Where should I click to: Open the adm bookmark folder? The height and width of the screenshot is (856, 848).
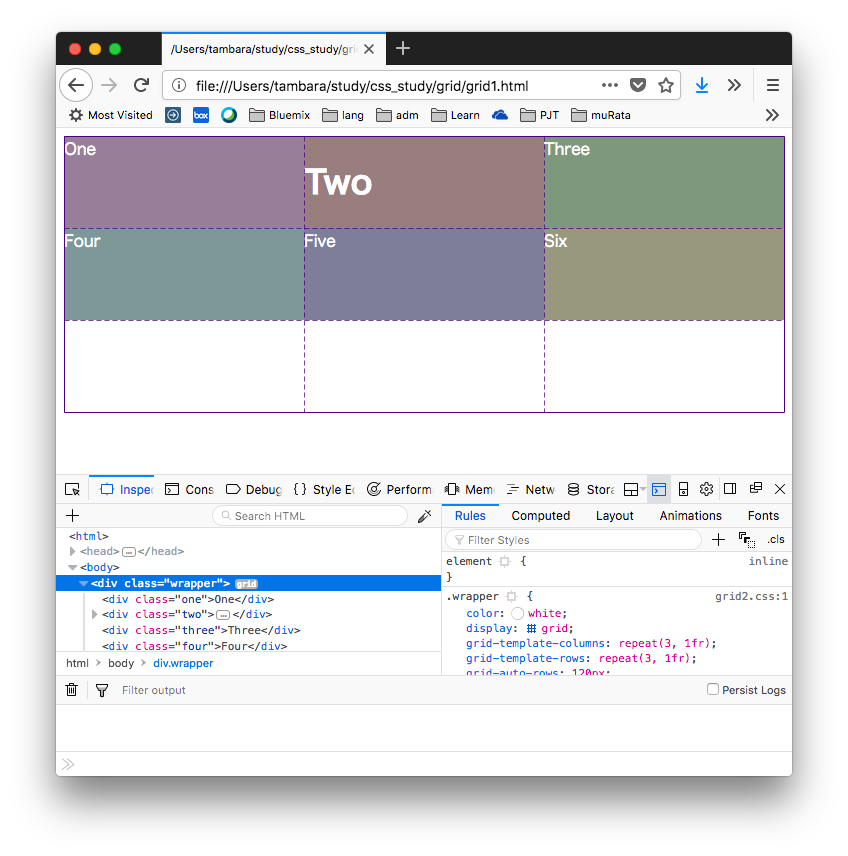click(x=398, y=115)
